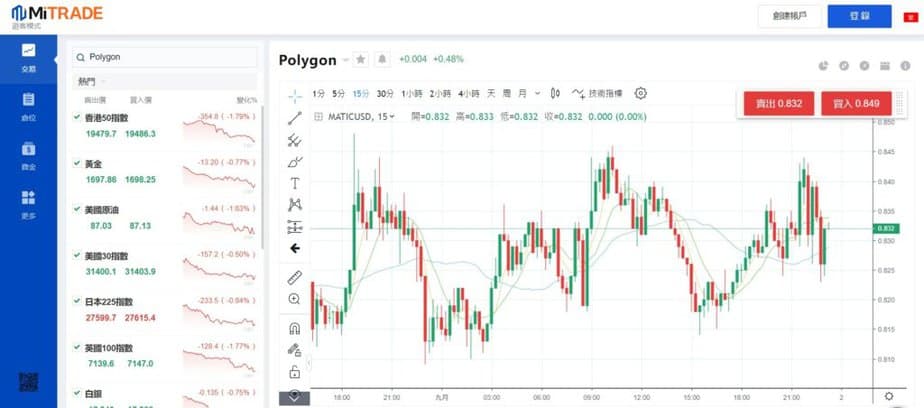Toggle the checkmark beside 黃金
Screen dimensions: 924x408
coord(77,163)
